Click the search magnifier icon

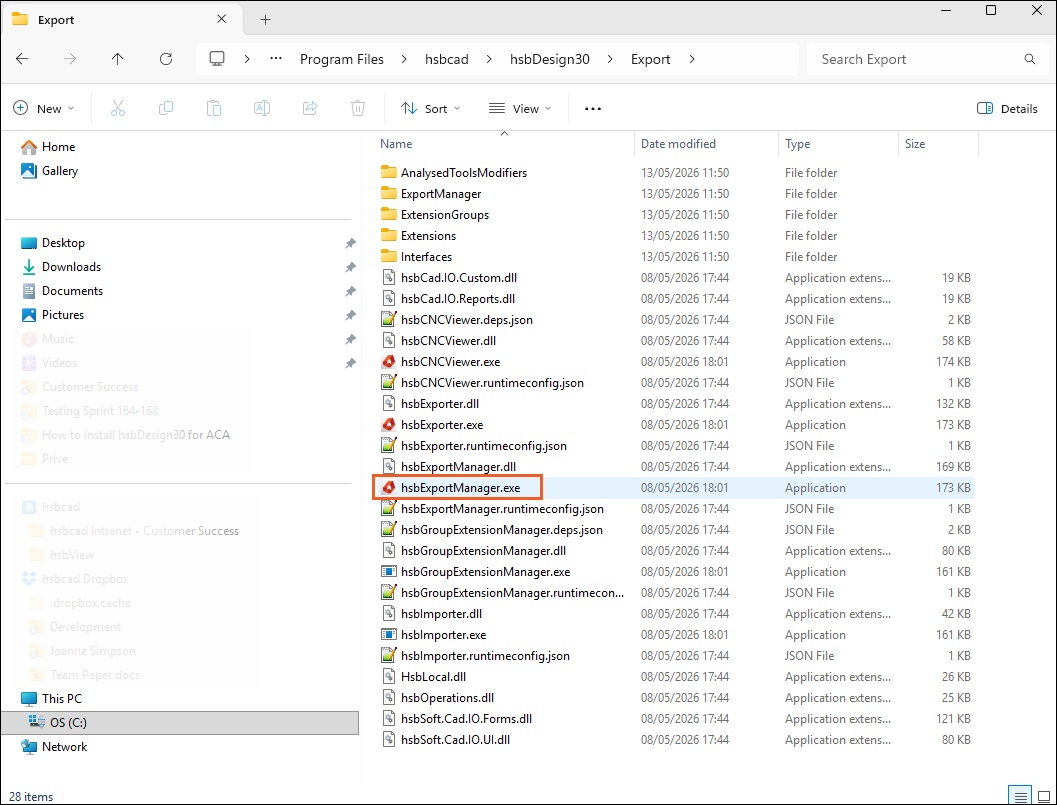[1029, 59]
